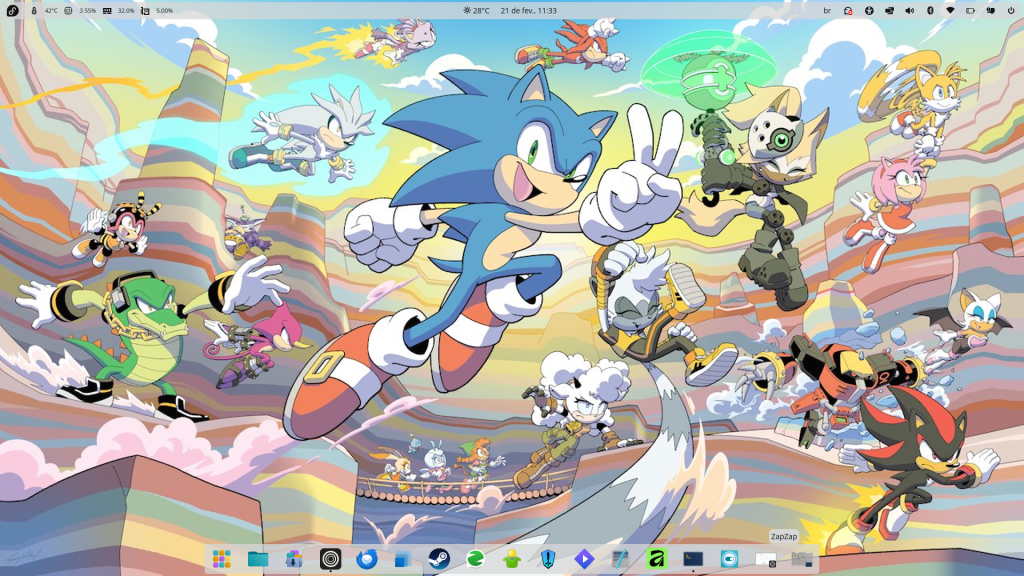Open the black concentric circles app
This screenshot has width=1024, height=576.
pos(330,559)
